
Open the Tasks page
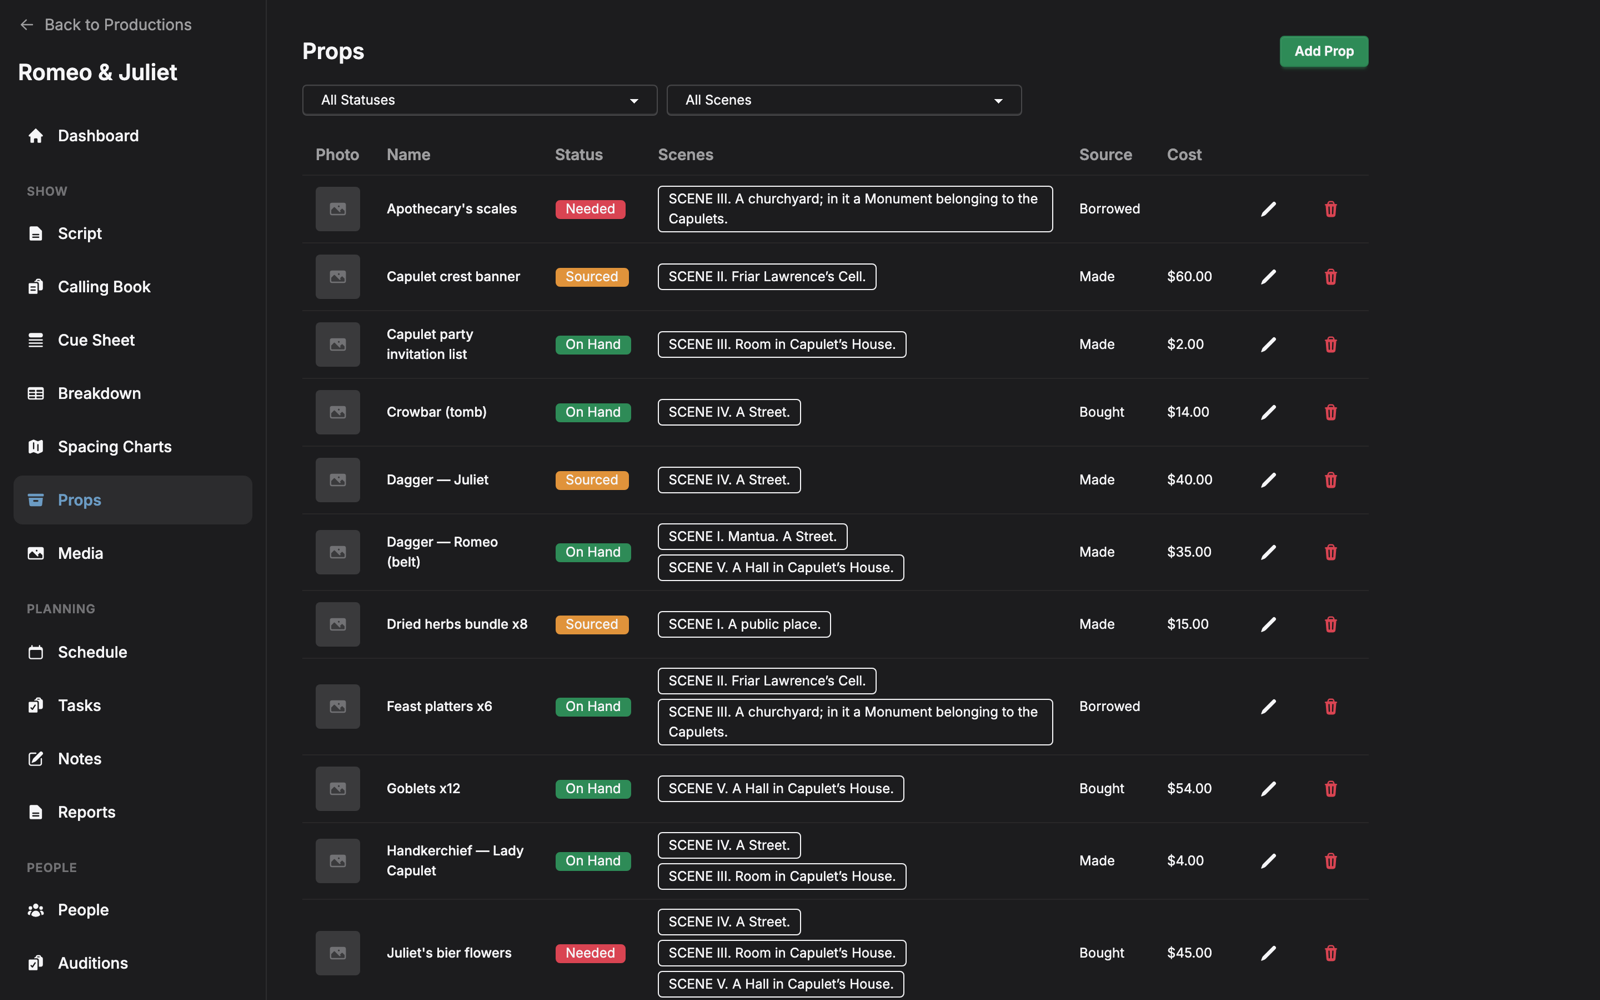tap(133, 705)
